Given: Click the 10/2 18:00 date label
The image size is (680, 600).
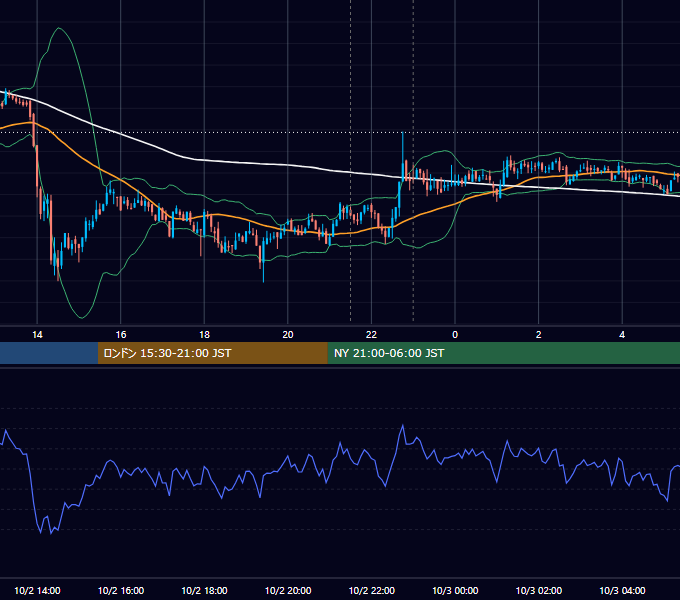Looking at the screenshot, I should point(204,590).
